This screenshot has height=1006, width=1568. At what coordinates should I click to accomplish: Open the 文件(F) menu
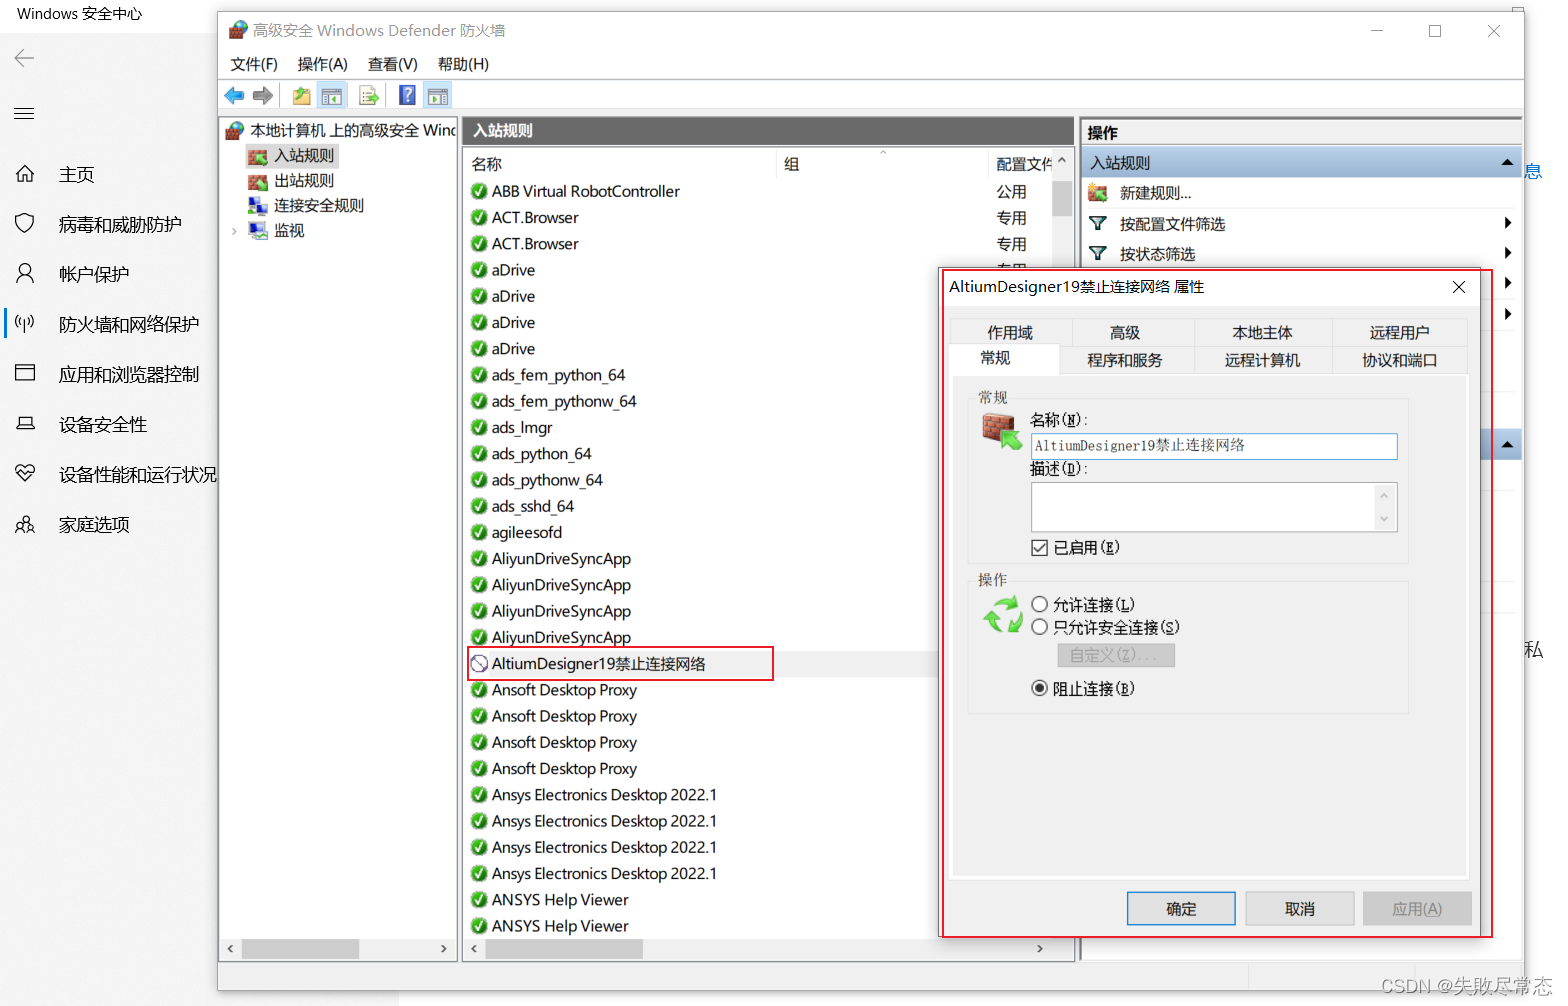click(254, 64)
